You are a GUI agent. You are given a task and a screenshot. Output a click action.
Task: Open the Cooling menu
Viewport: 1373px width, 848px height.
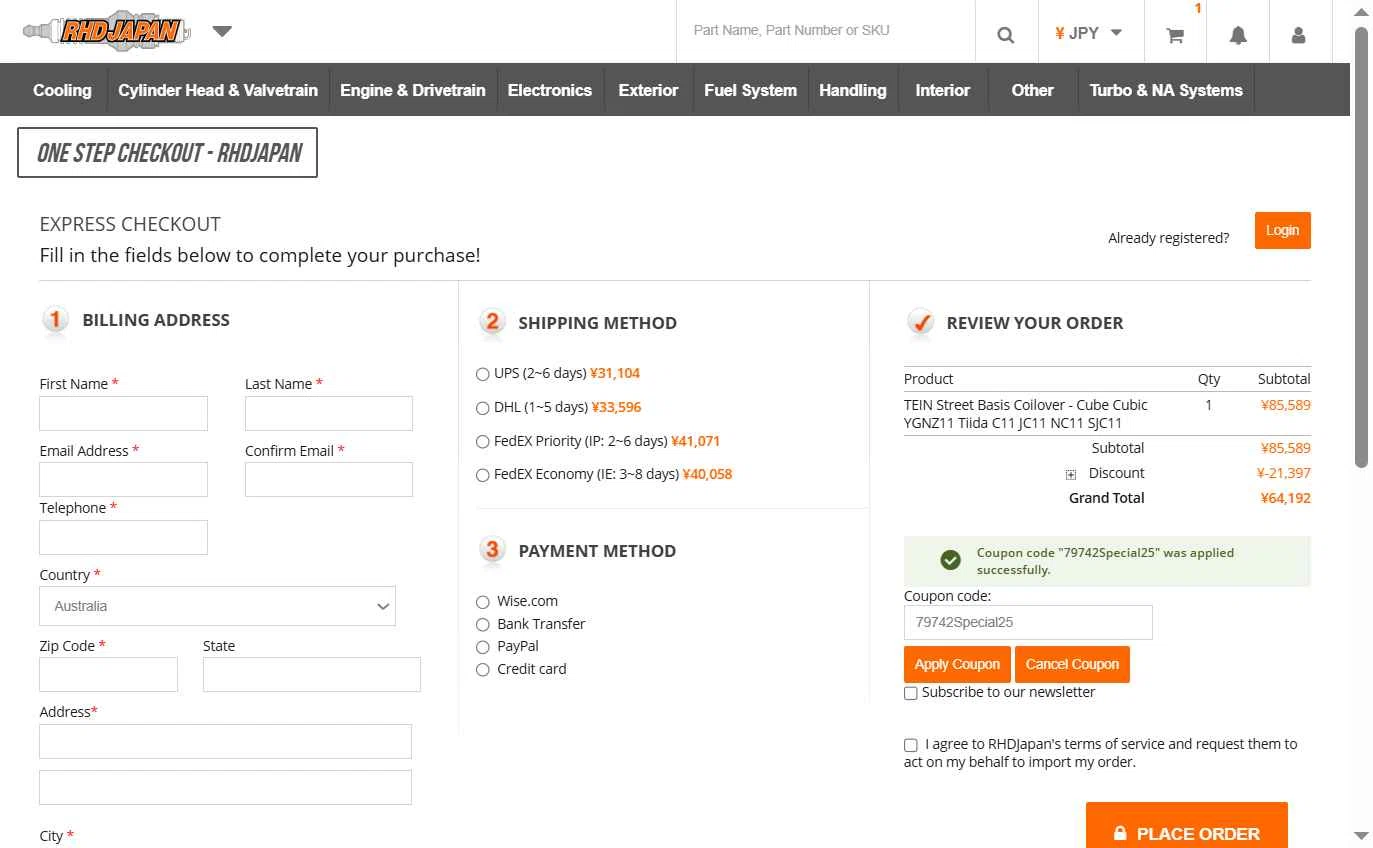62,90
